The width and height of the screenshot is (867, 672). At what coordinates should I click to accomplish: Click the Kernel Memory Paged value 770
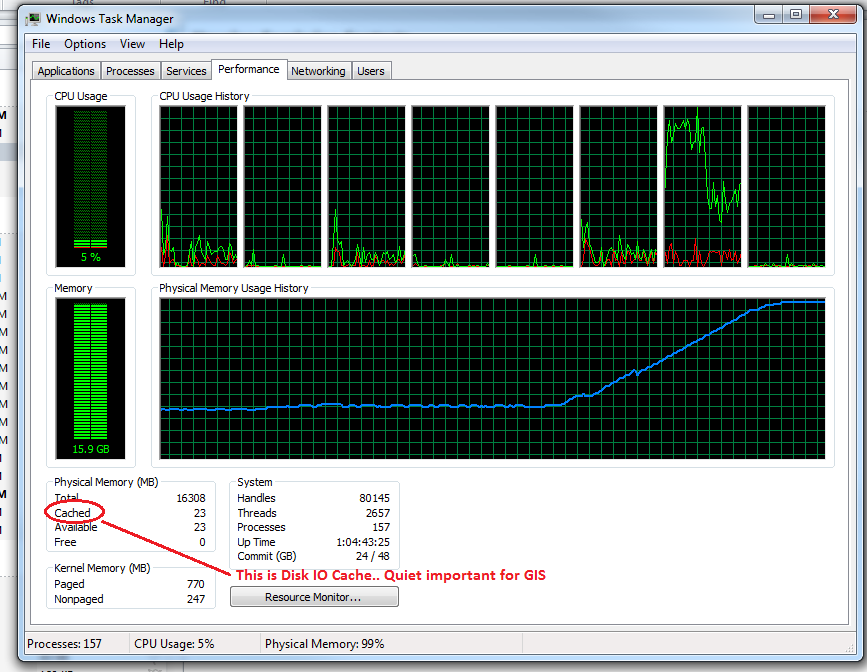click(196, 584)
